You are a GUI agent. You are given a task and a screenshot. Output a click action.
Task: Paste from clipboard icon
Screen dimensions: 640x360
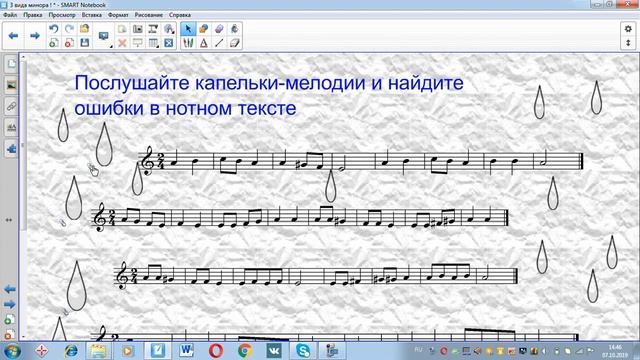point(122,29)
